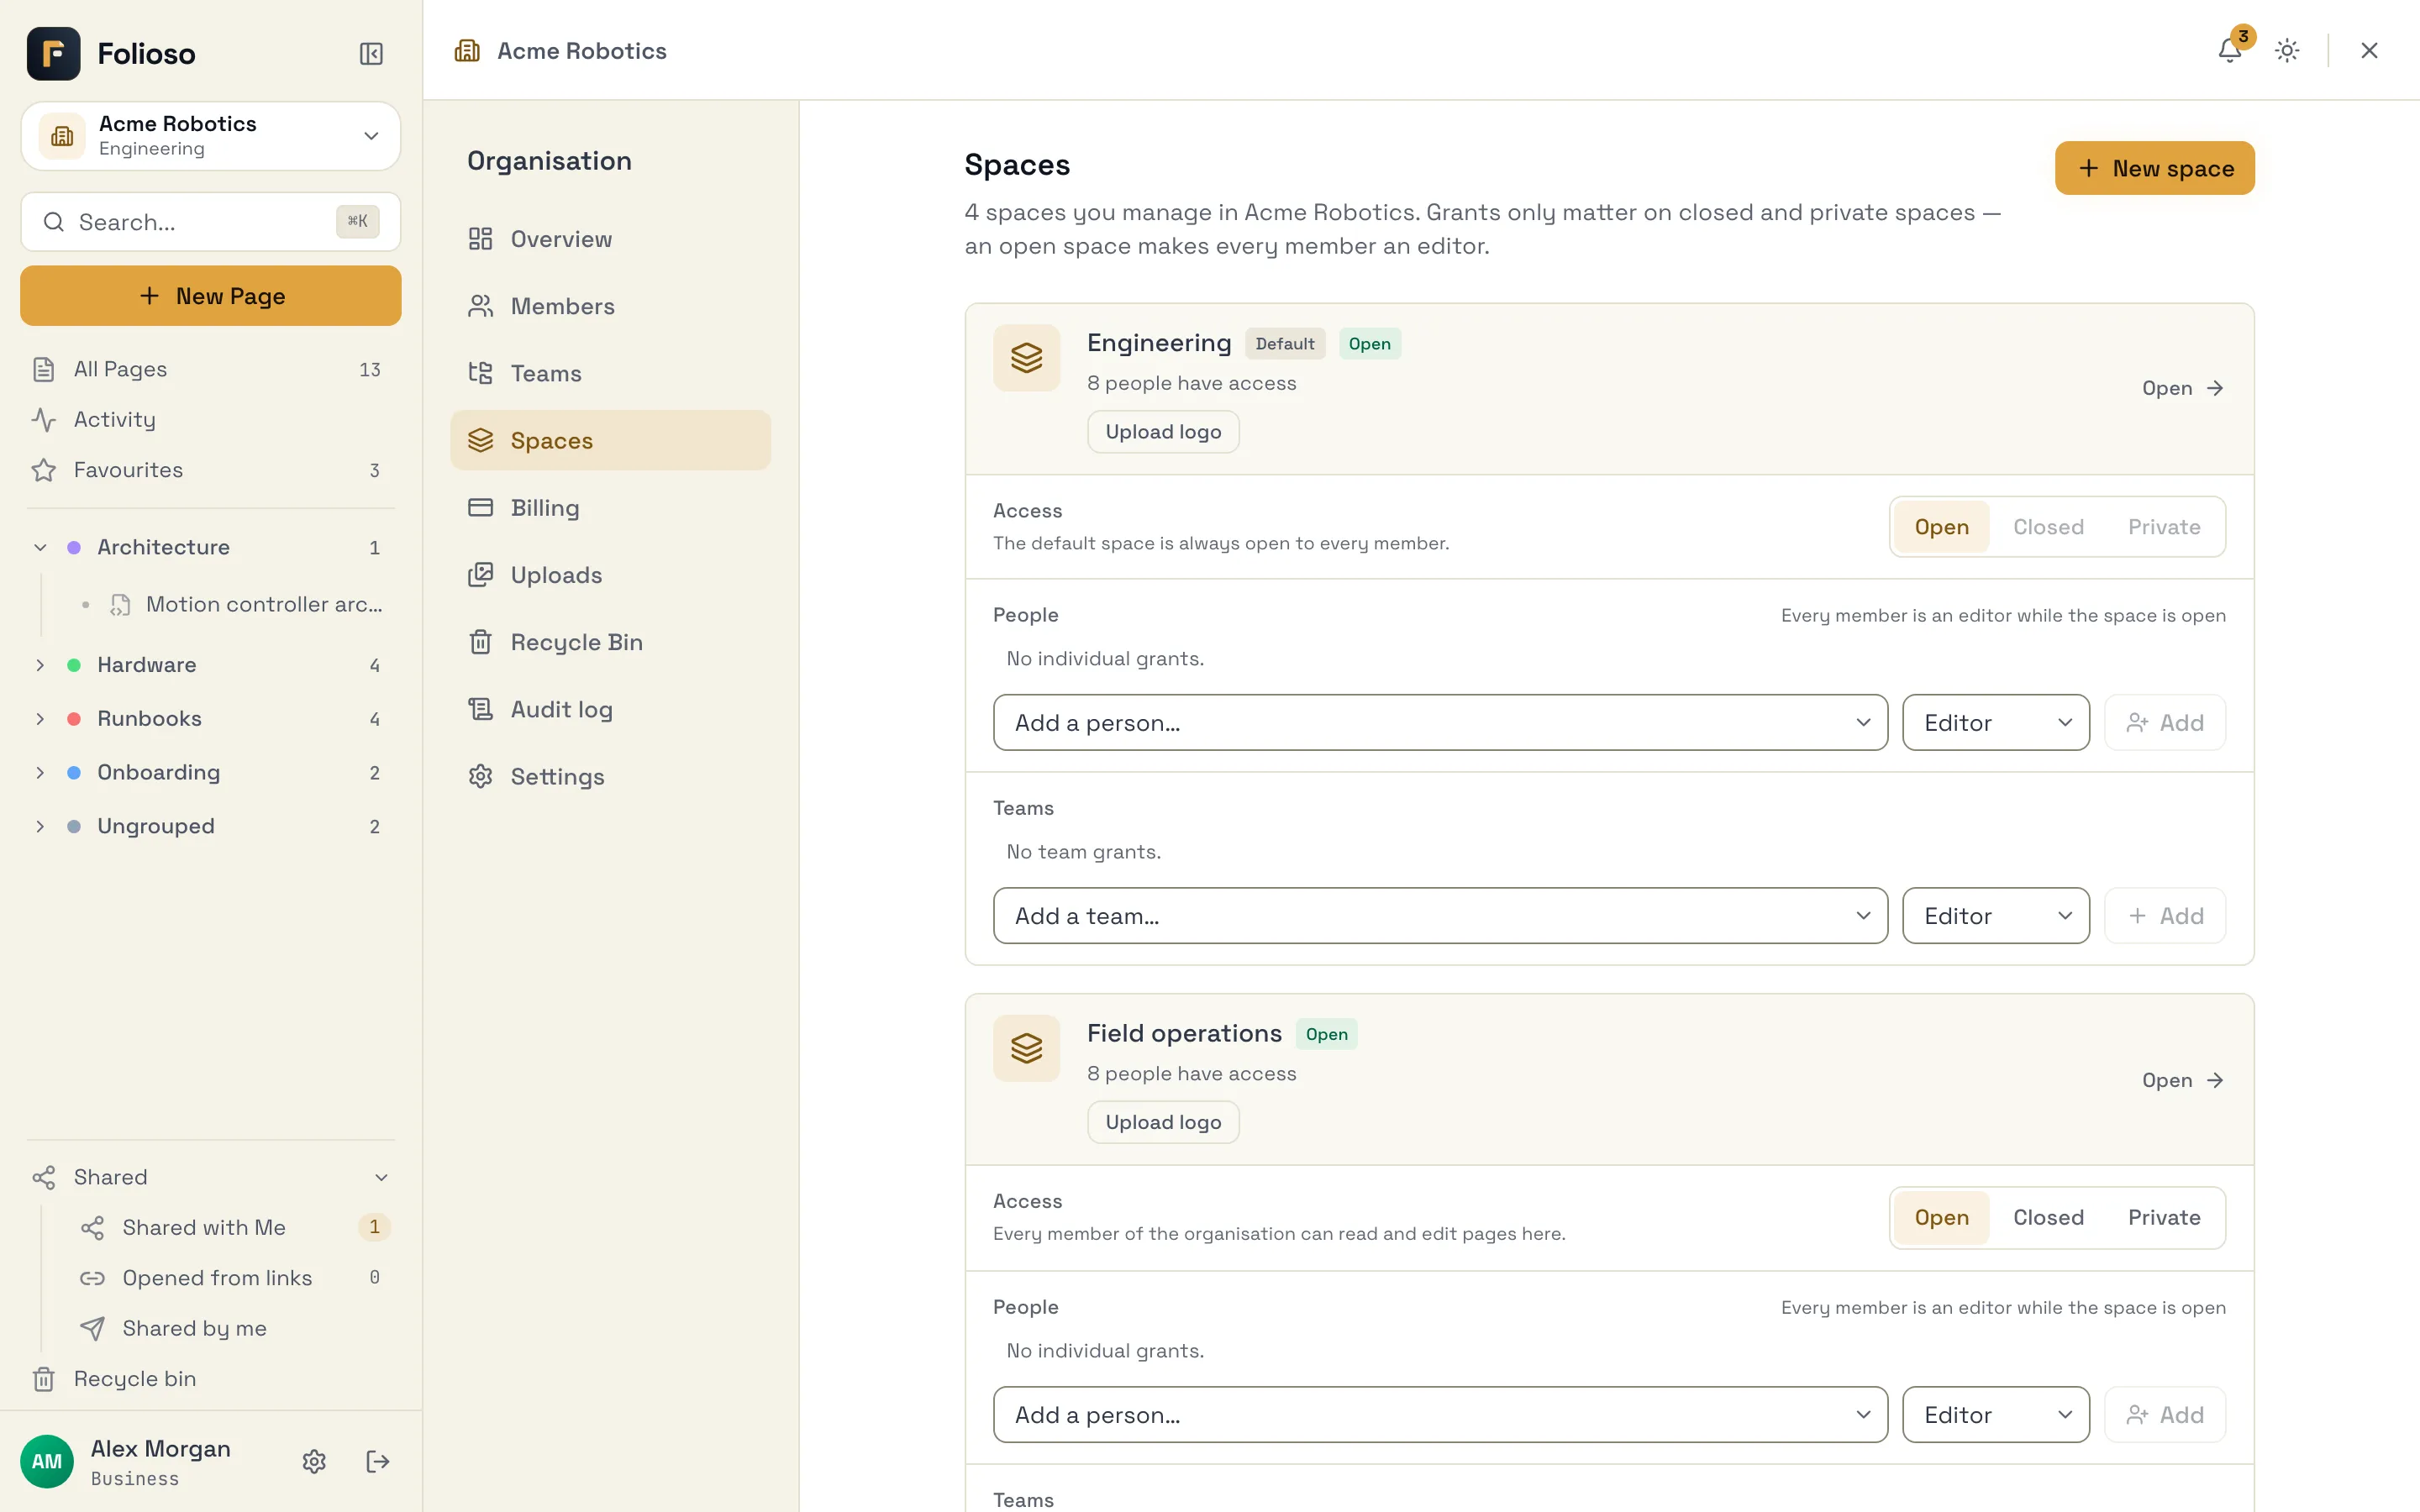Upload logo for Field operations space
The image size is (2420, 1512).
[1163, 1123]
